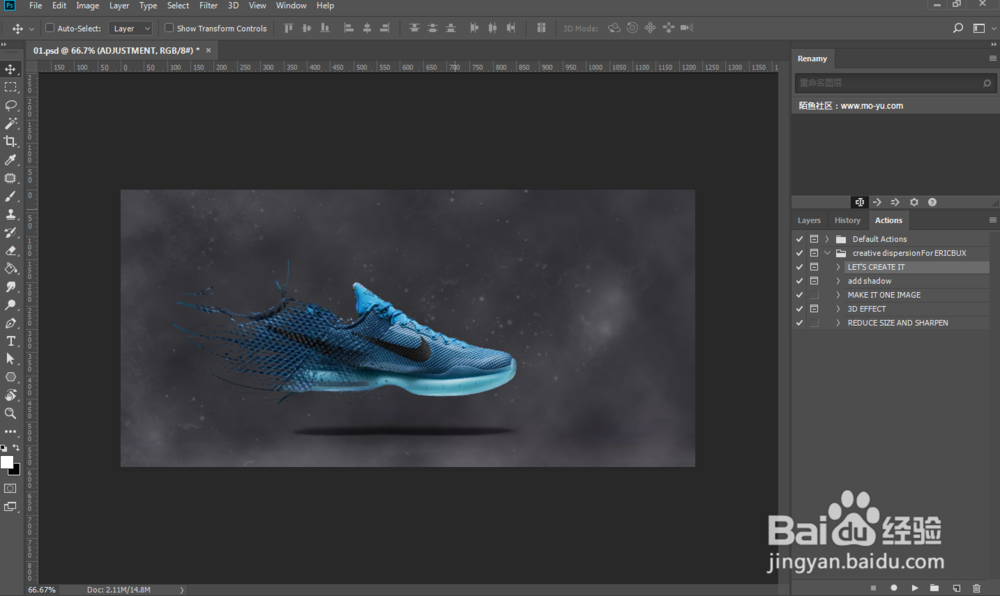The width and height of the screenshot is (1000, 596).
Task: Close the 01.psd document tab
Action: point(208,50)
